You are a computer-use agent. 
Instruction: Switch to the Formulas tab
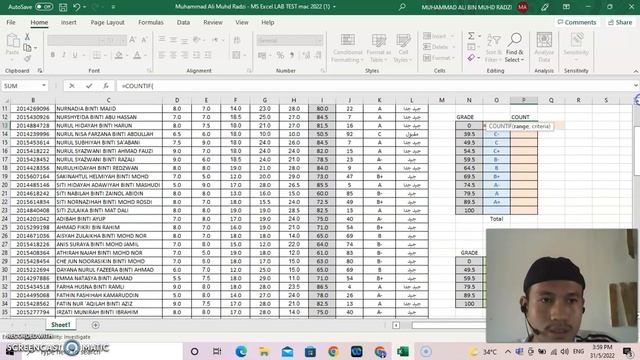pyautogui.click(x=151, y=22)
